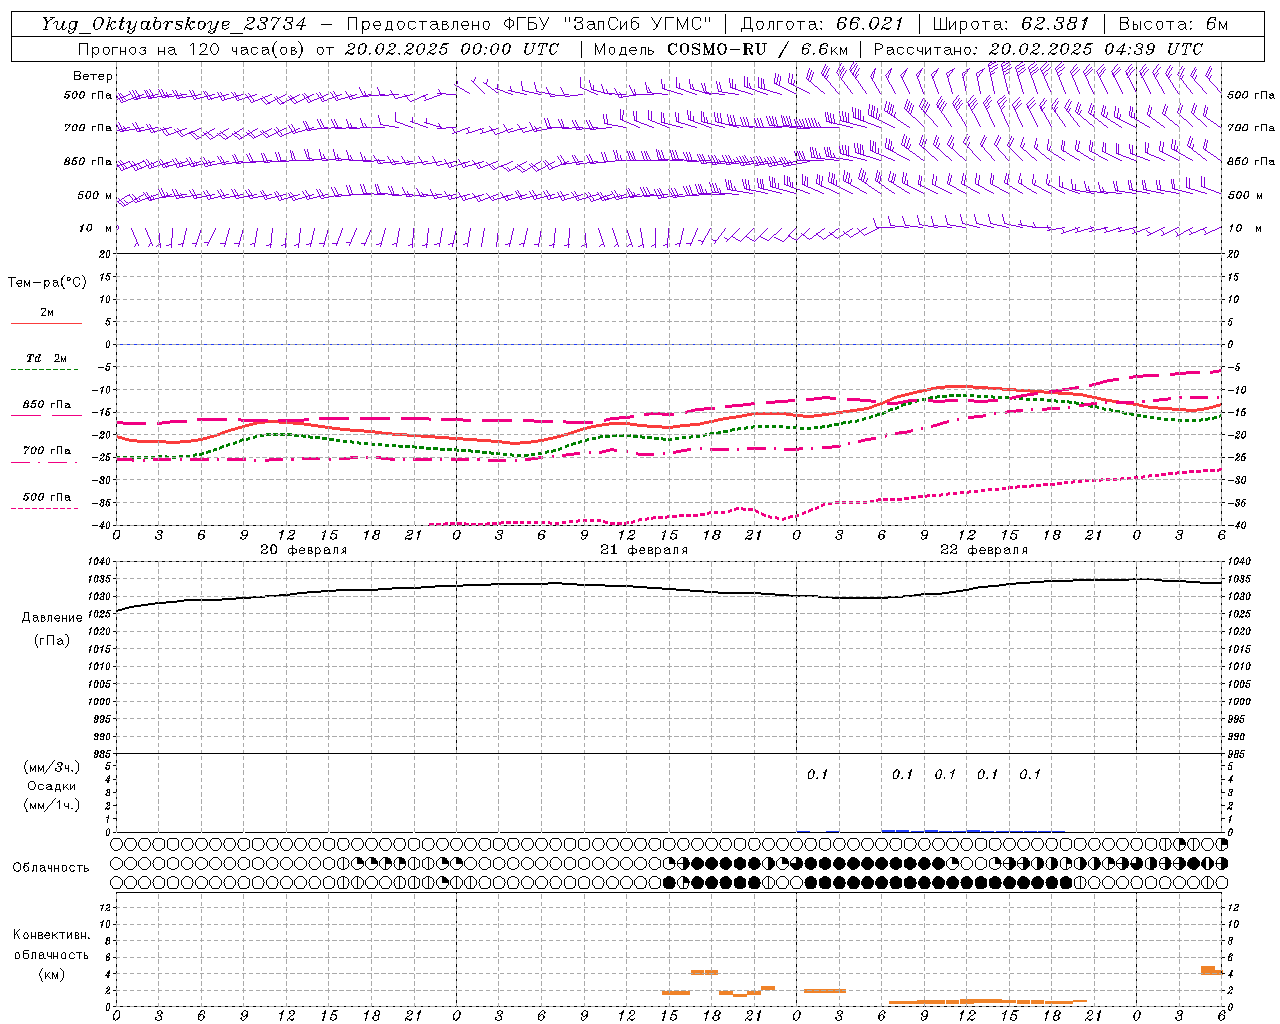Click the Облачность cloud cover row label

tap(51, 868)
